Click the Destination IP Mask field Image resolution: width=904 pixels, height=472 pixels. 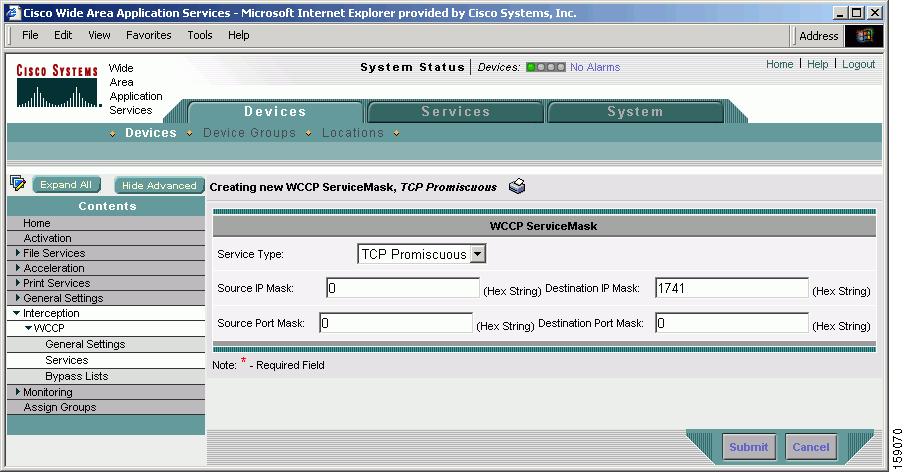(732, 288)
